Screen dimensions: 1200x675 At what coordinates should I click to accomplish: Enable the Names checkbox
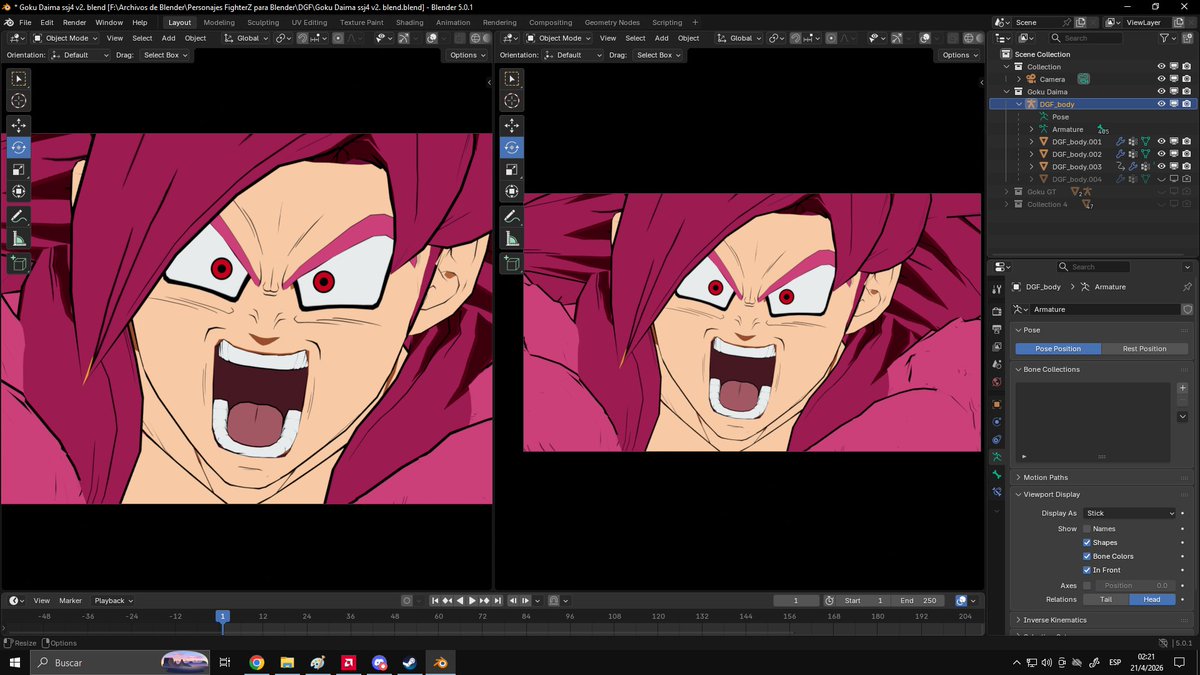point(1087,529)
